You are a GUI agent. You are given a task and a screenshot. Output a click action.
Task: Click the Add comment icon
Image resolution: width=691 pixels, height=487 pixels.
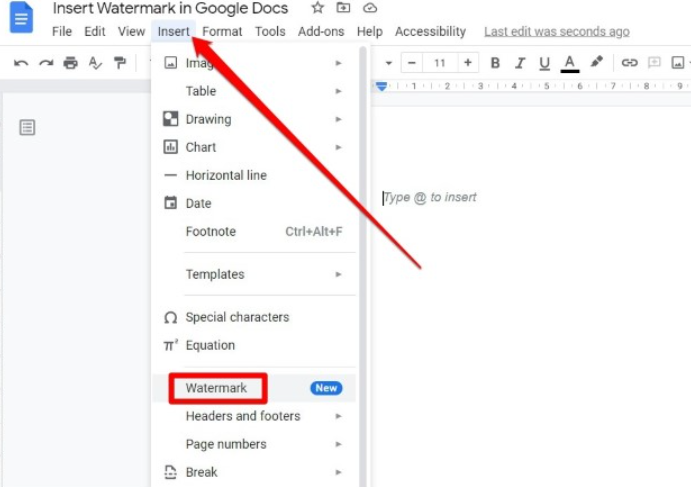click(x=654, y=63)
